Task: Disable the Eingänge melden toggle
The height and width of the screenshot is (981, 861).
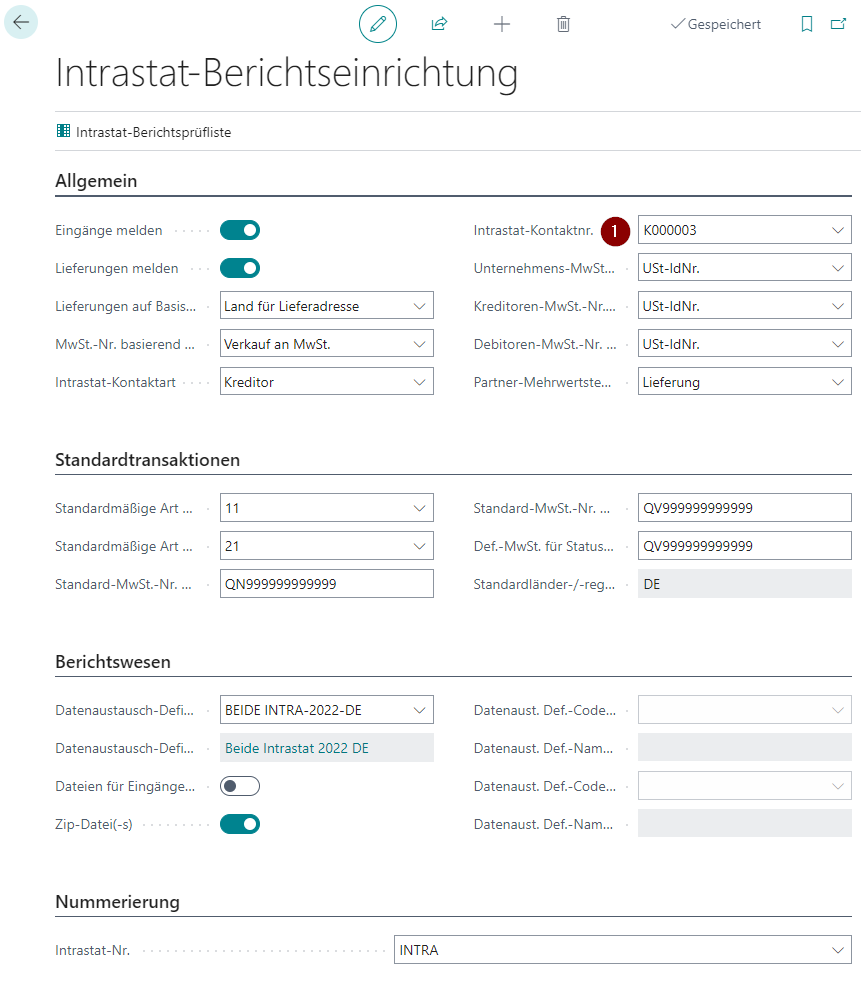Action: 239,230
